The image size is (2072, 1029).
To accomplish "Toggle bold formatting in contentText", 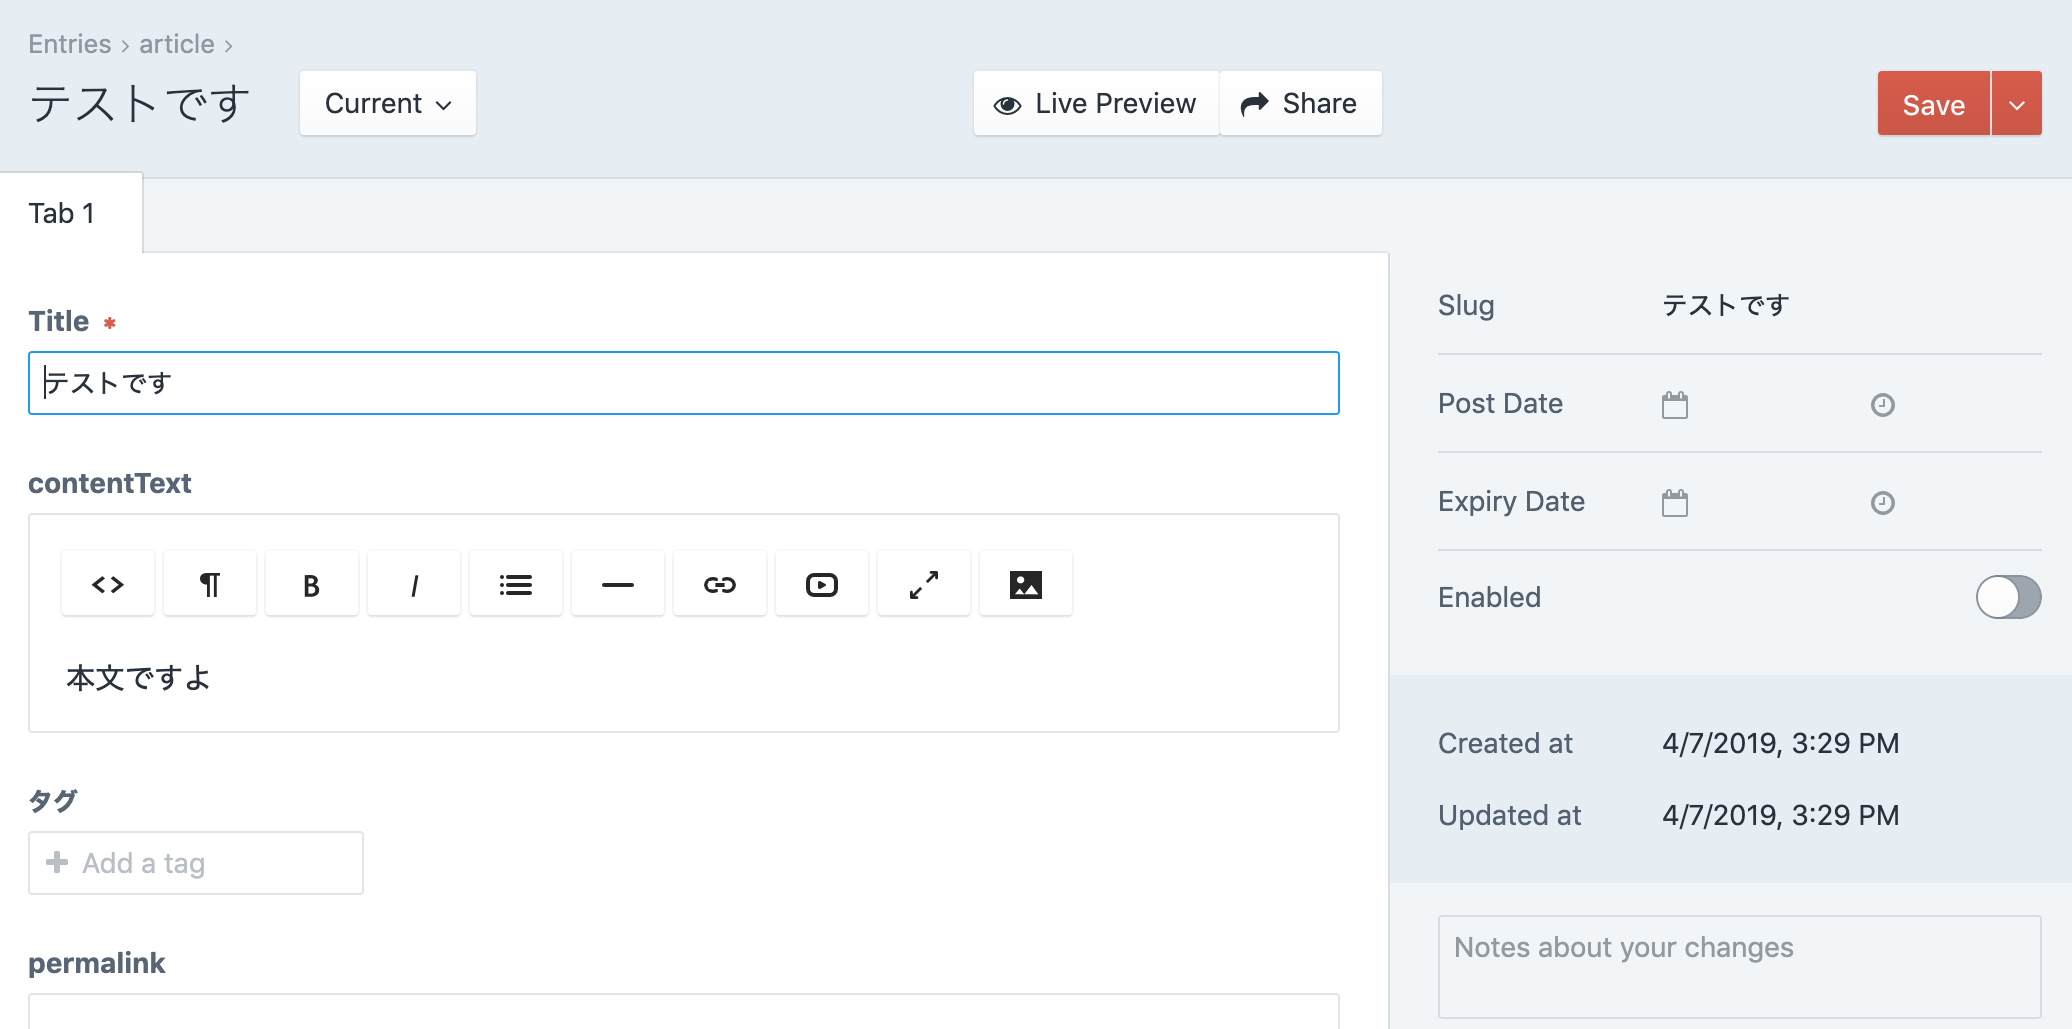I will coord(312,585).
